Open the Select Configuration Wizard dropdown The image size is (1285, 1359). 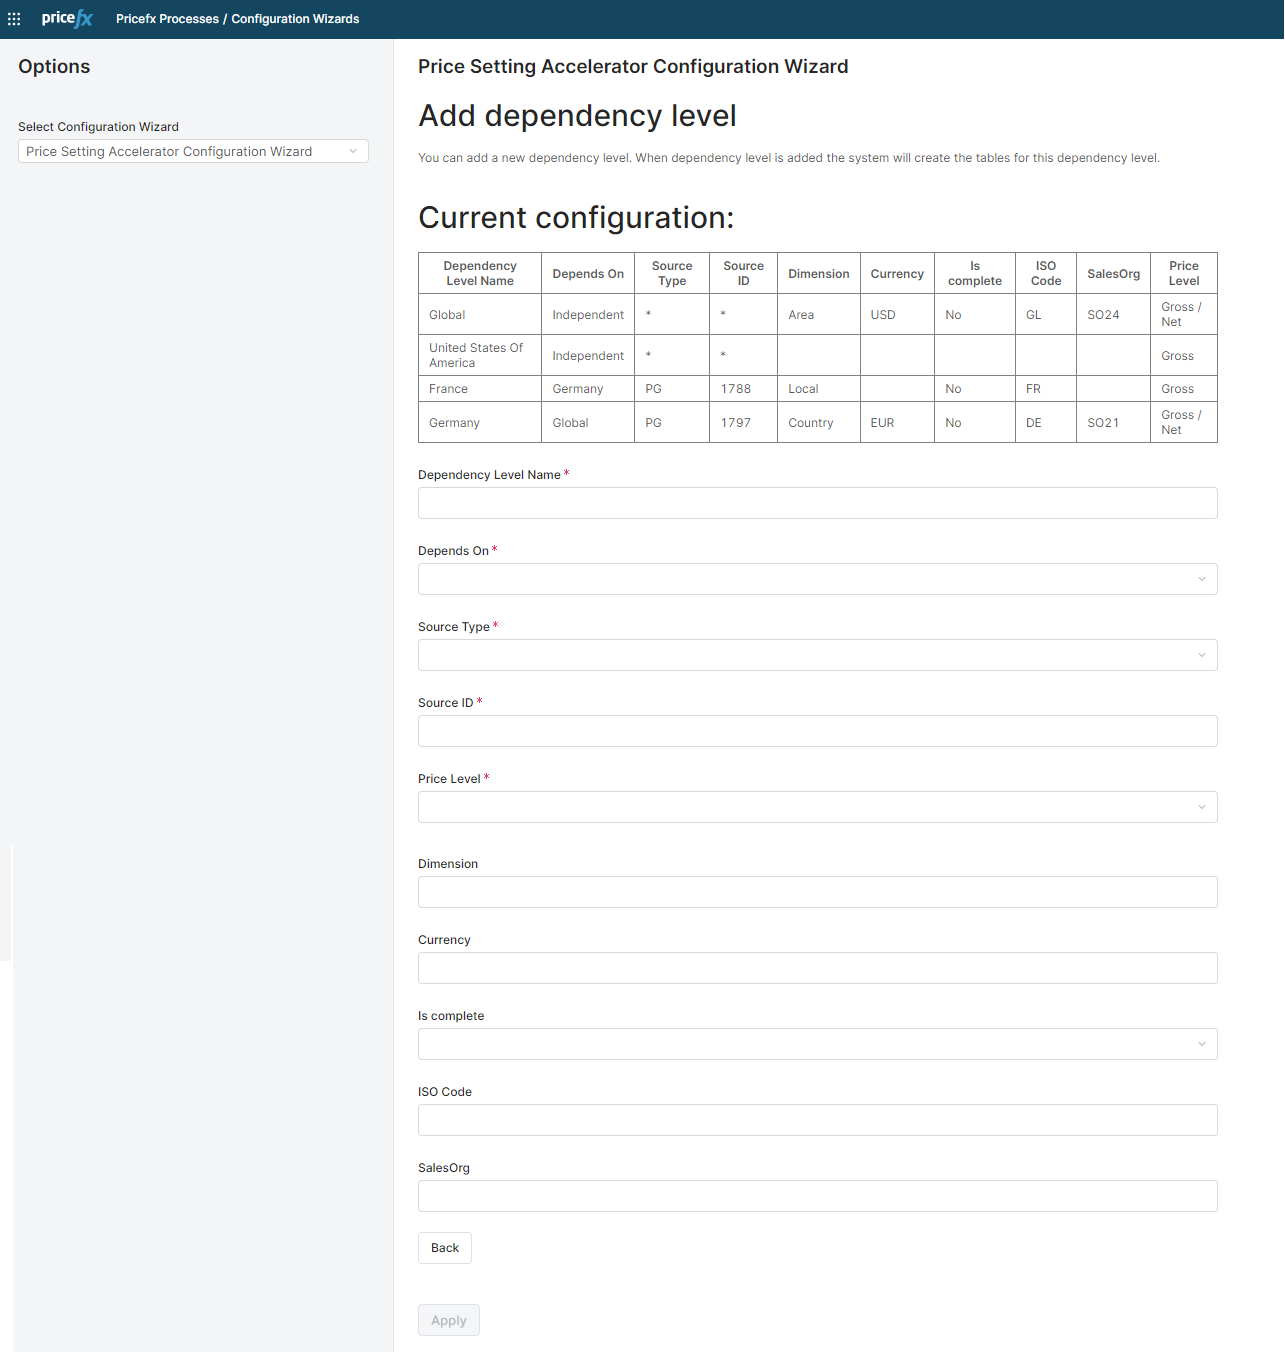pos(193,151)
